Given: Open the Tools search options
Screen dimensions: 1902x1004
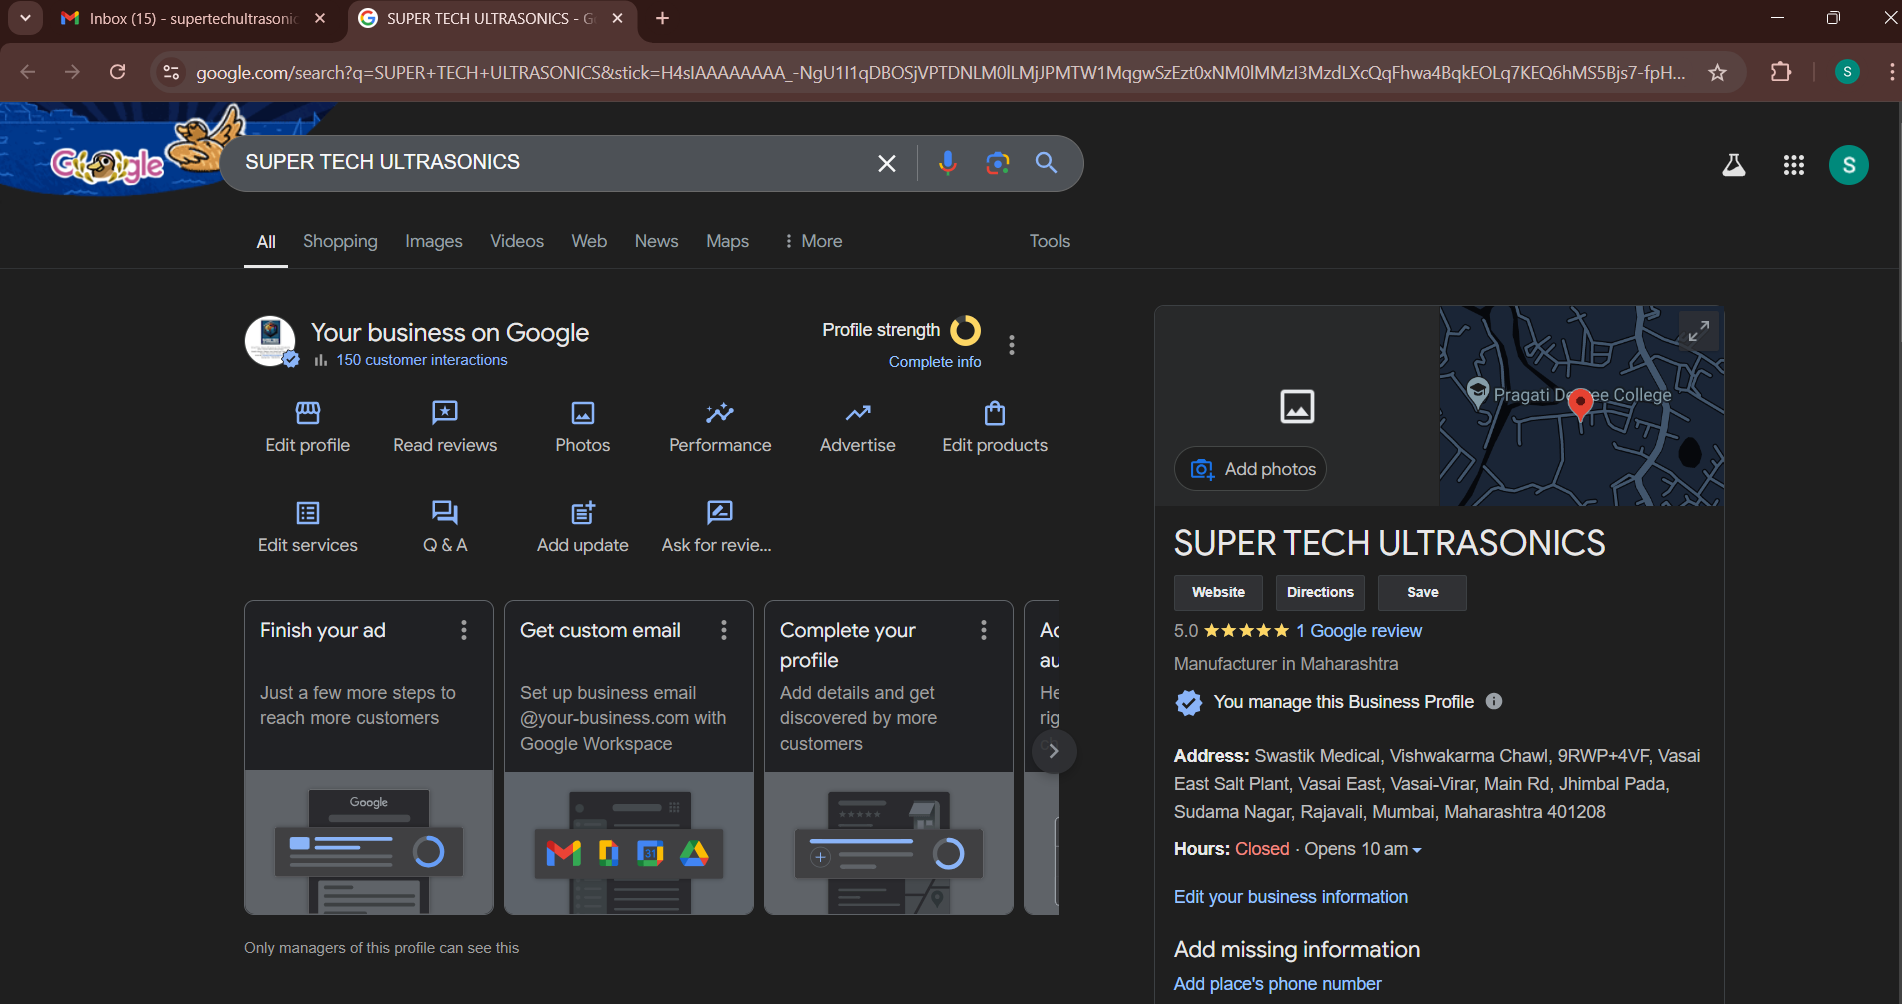Looking at the screenshot, I should click(1049, 241).
